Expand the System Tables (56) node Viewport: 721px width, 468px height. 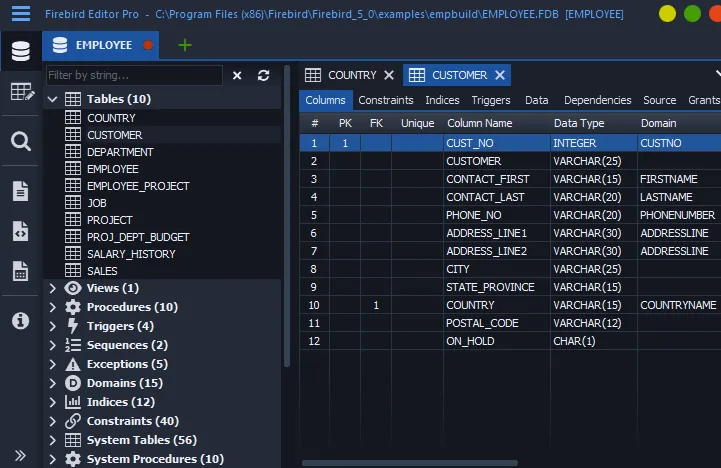(52, 440)
